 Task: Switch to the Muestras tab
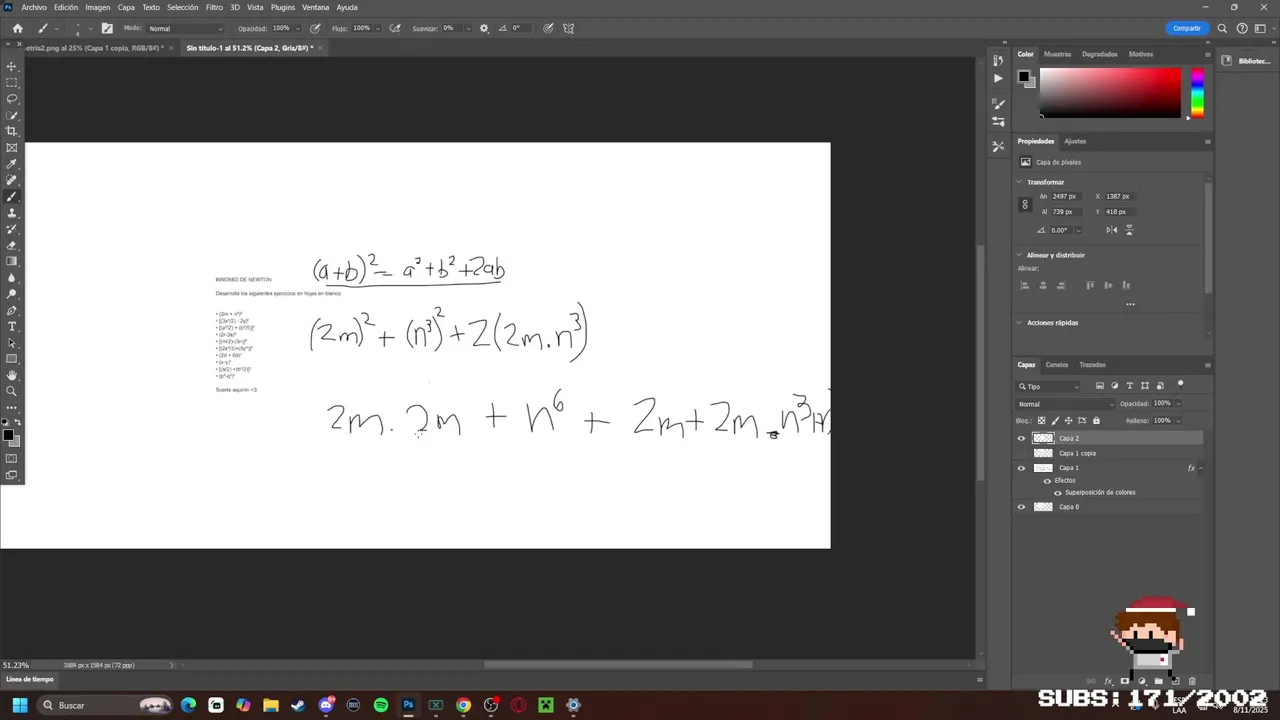[x=1057, y=54]
